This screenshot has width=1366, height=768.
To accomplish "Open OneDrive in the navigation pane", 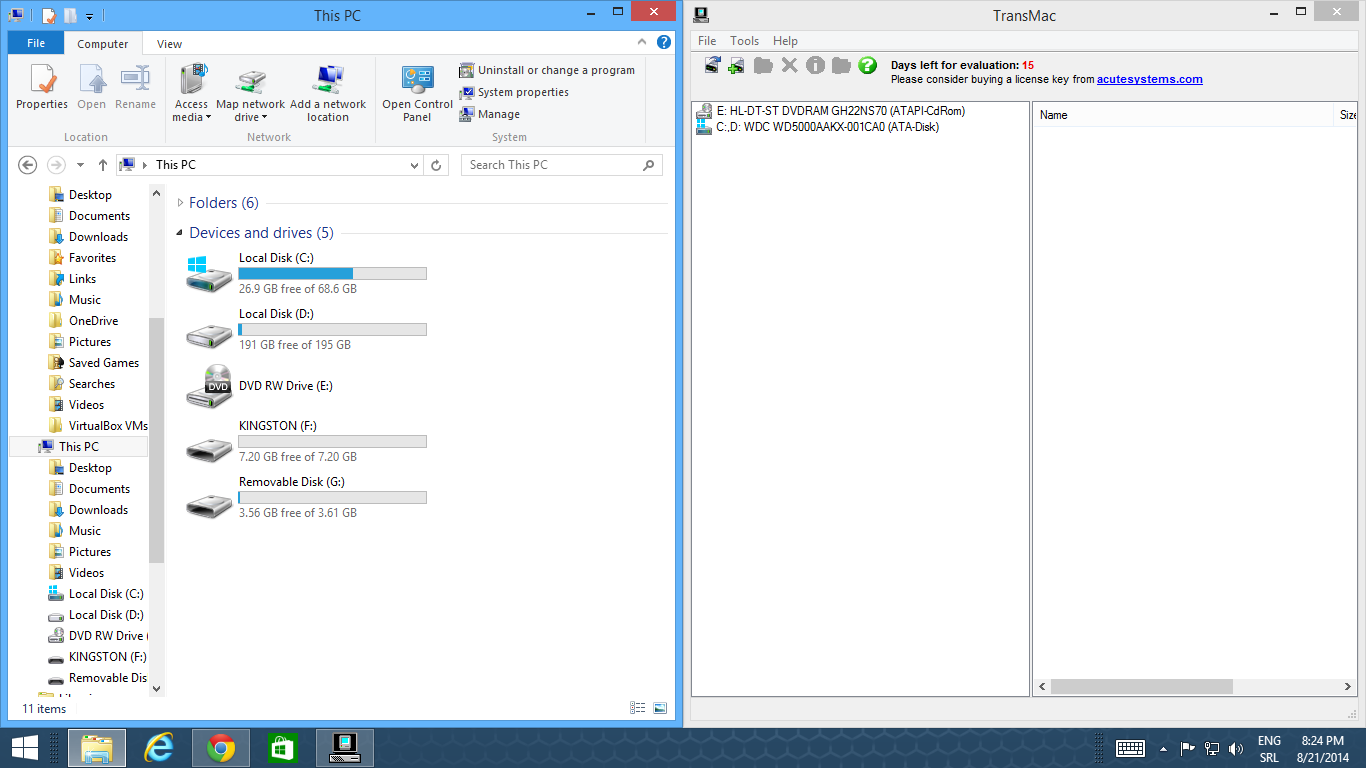I will pyautogui.click(x=93, y=321).
